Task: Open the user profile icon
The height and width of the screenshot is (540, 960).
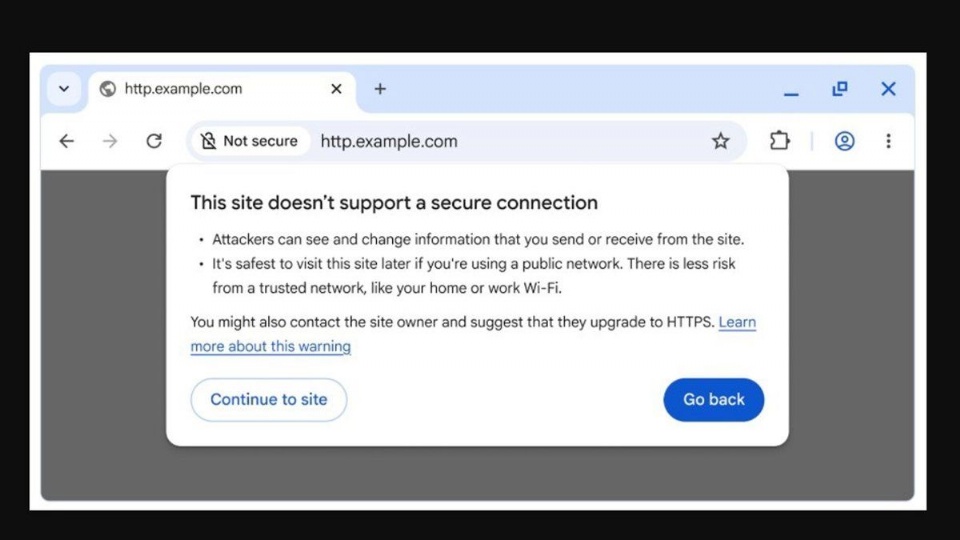Action: [845, 141]
